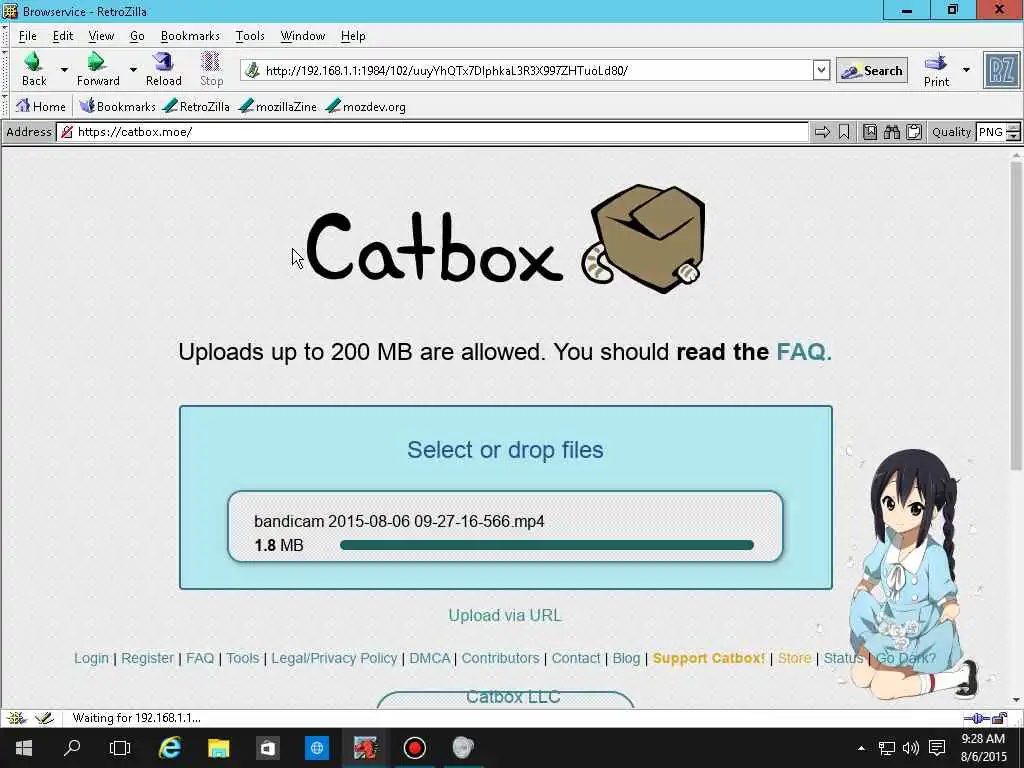Open the Go menu
Image resolution: width=1024 pixels, height=768 pixels.
click(137, 36)
